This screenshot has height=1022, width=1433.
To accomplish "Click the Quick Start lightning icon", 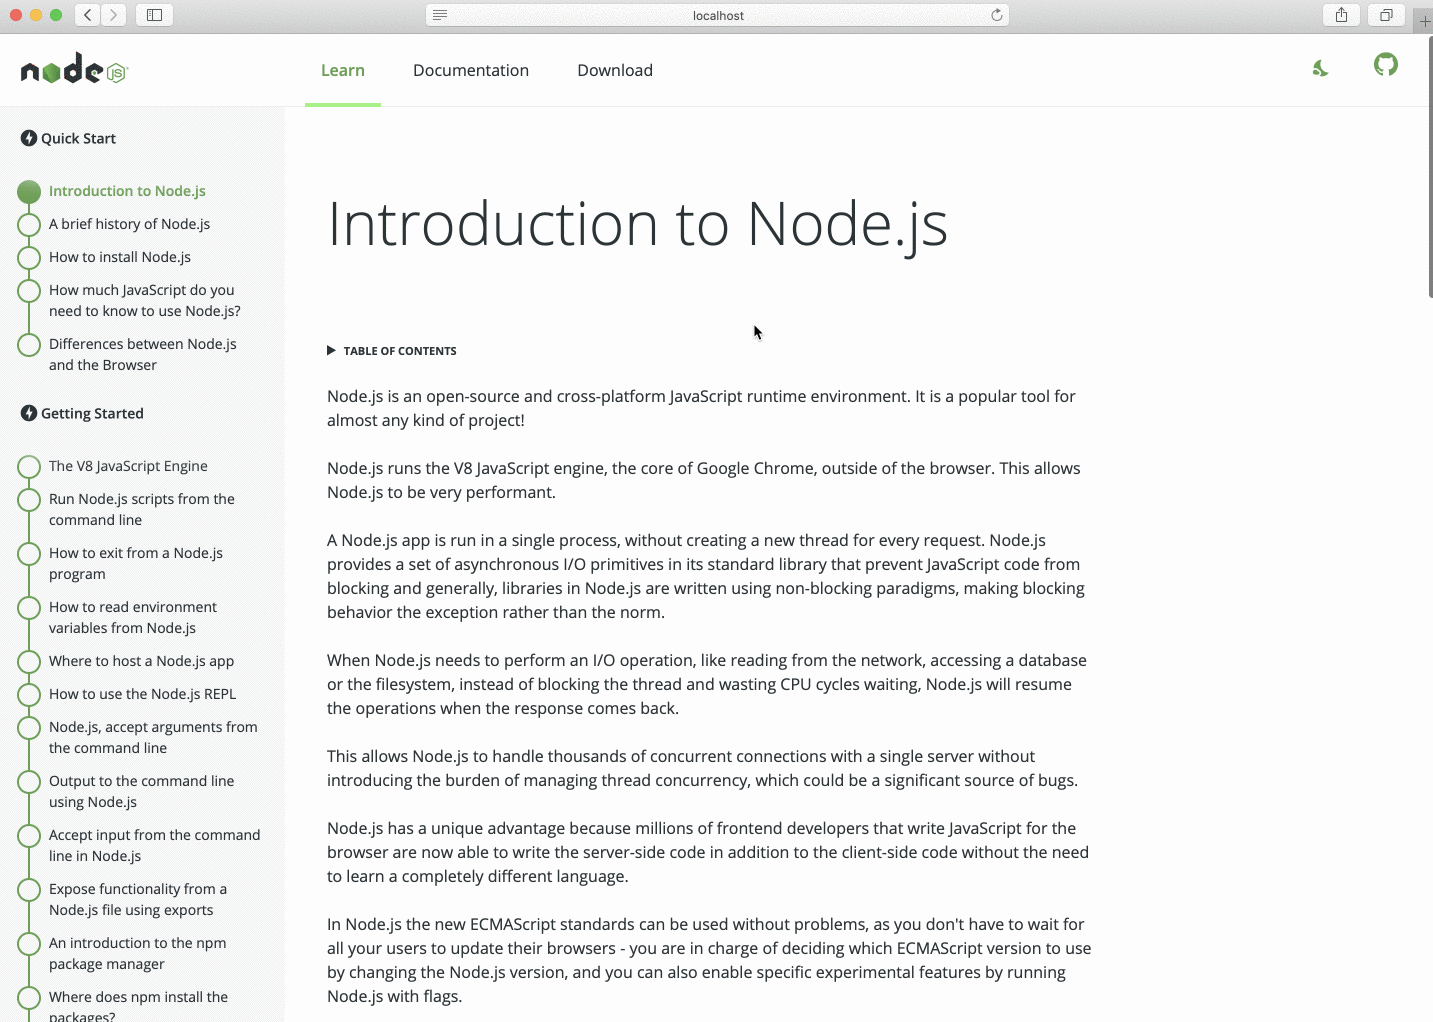I will click(x=29, y=138).
